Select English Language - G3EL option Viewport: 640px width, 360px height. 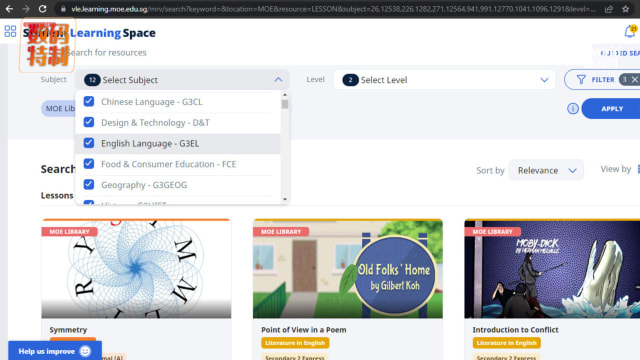(178, 144)
